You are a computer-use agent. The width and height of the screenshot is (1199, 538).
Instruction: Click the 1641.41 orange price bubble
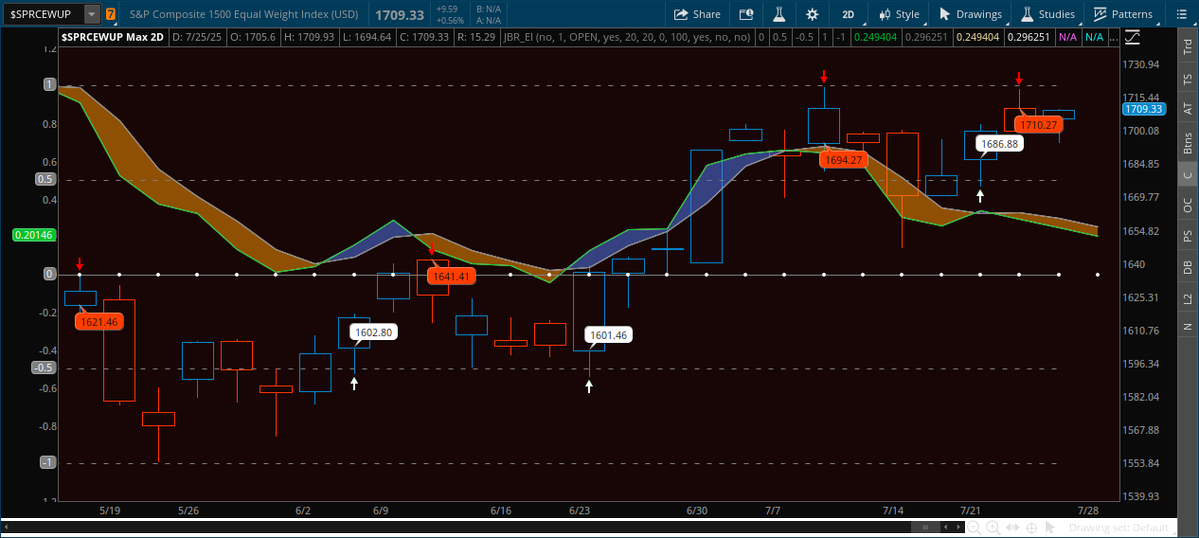[x=452, y=276]
